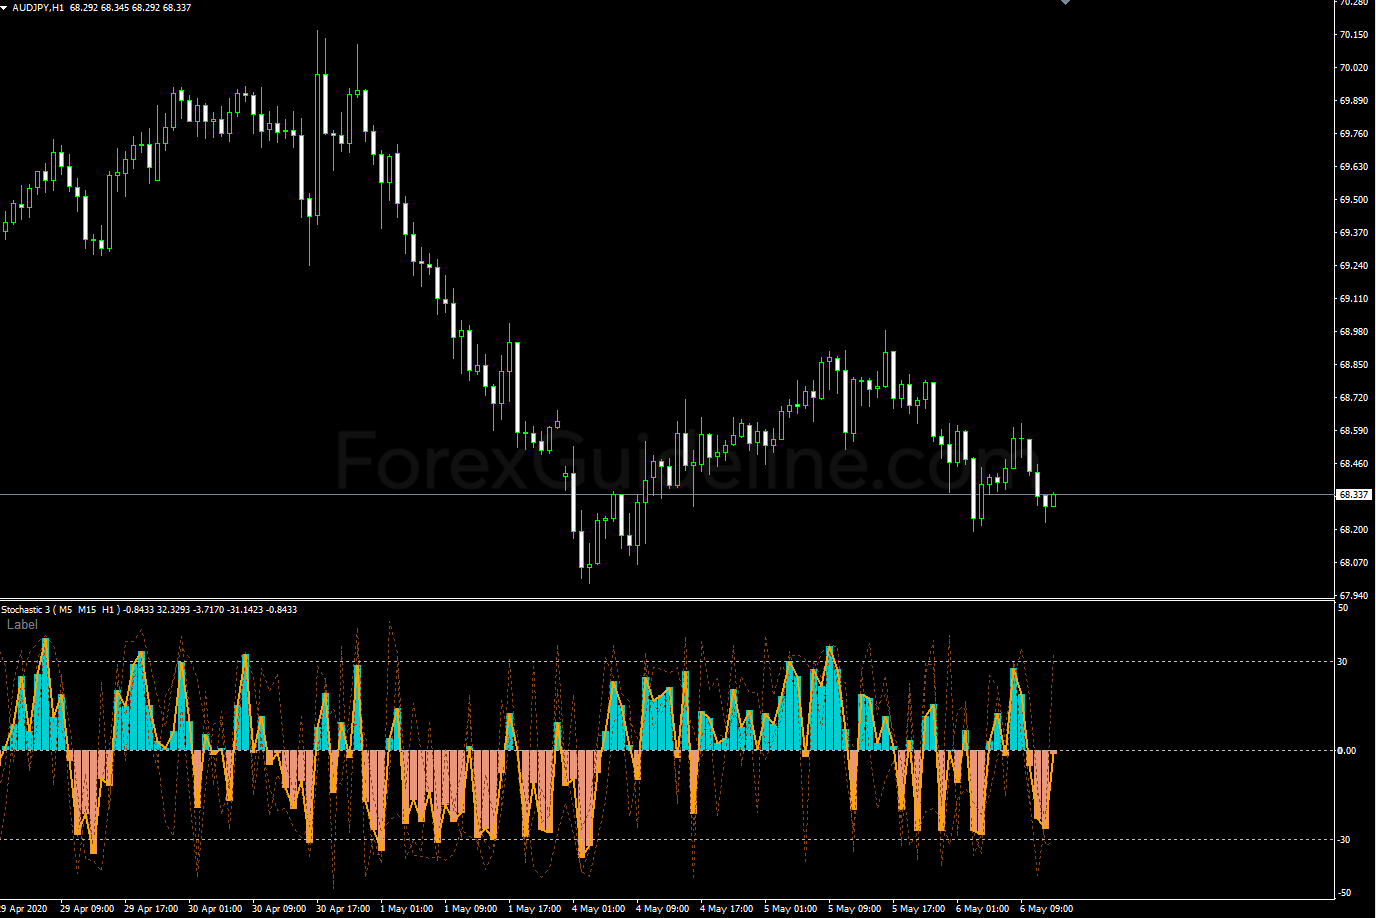Viewport: 1376px width, 918px height.
Task: Click the grey chart shift marker at top
Action: (1065, 3)
